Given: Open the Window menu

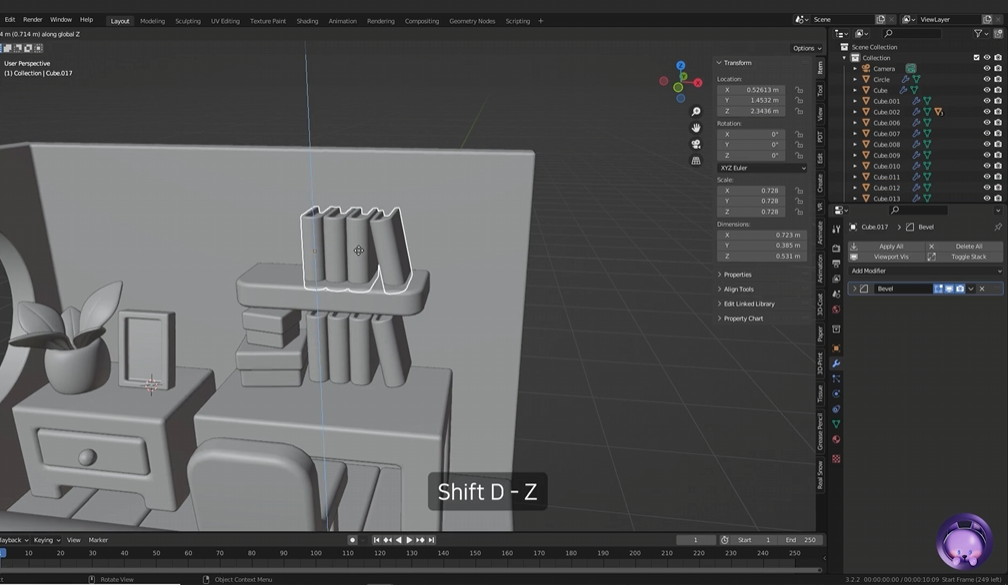Looking at the screenshot, I should coord(61,20).
